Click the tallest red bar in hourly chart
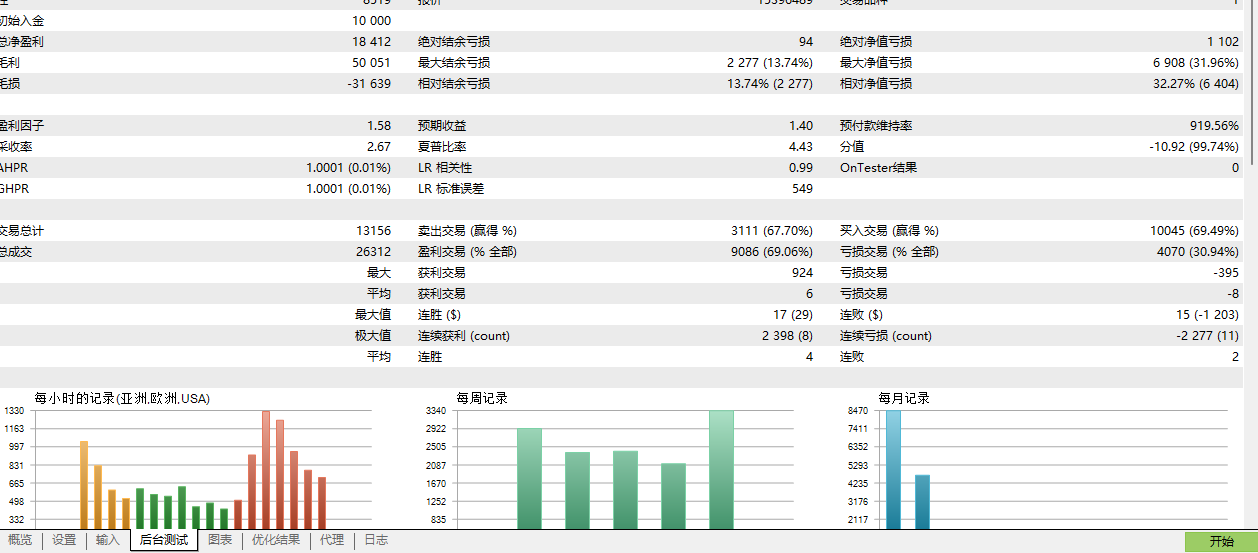Screen dimensions: 1258x553 tap(266, 470)
